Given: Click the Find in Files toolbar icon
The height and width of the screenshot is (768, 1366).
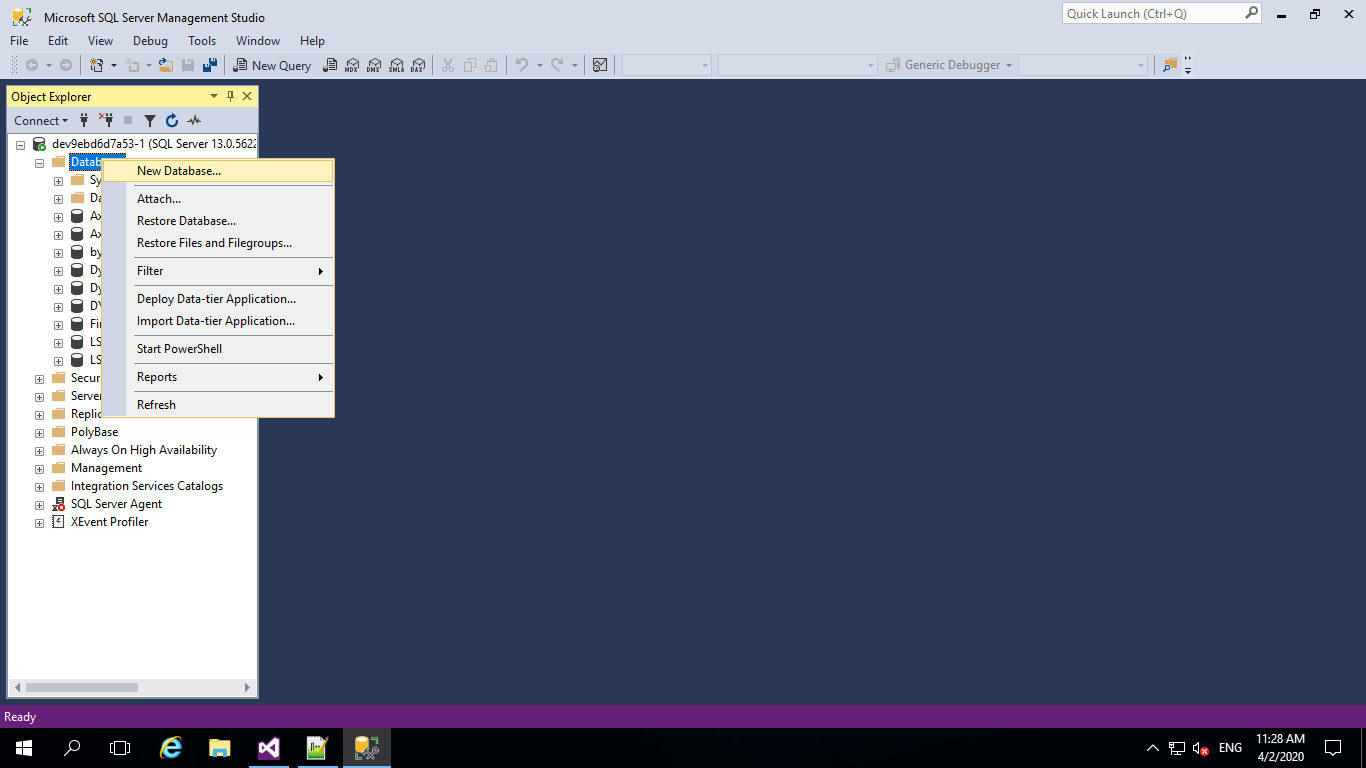Looking at the screenshot, I should coord(1170,65).
